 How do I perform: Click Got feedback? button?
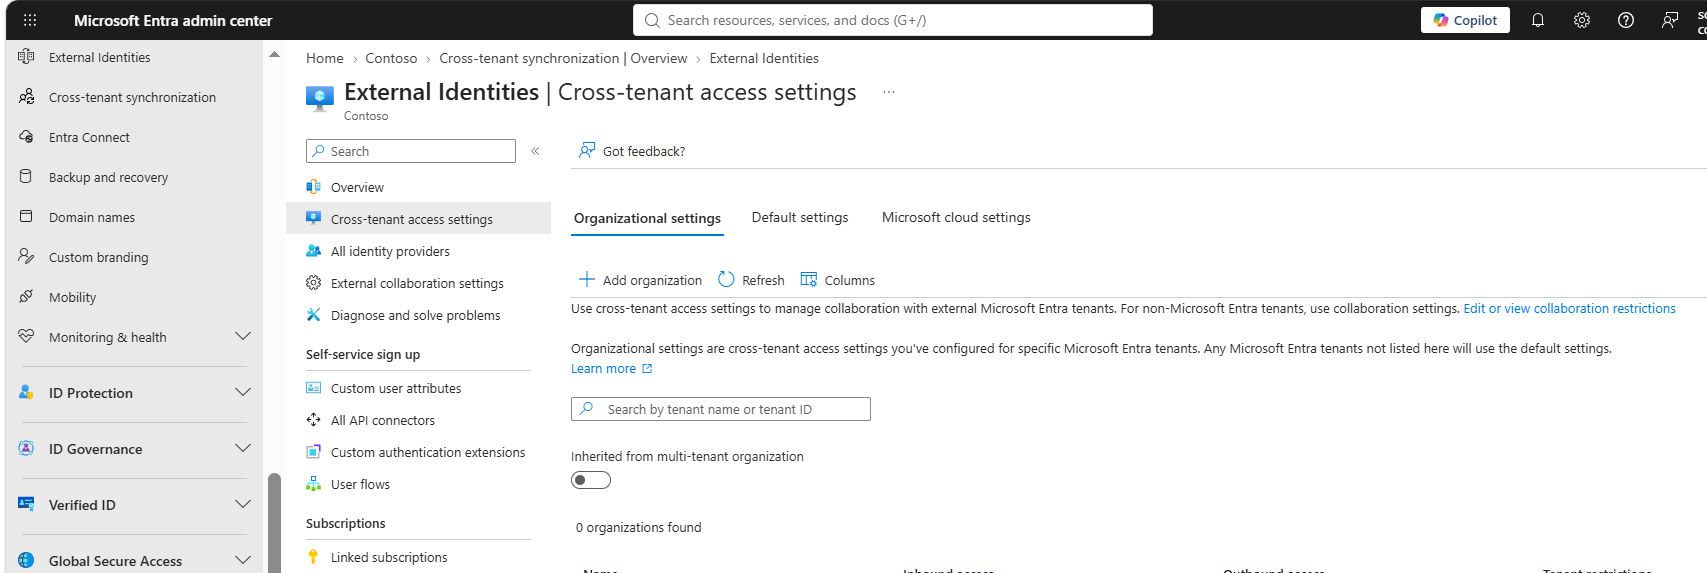632,151
